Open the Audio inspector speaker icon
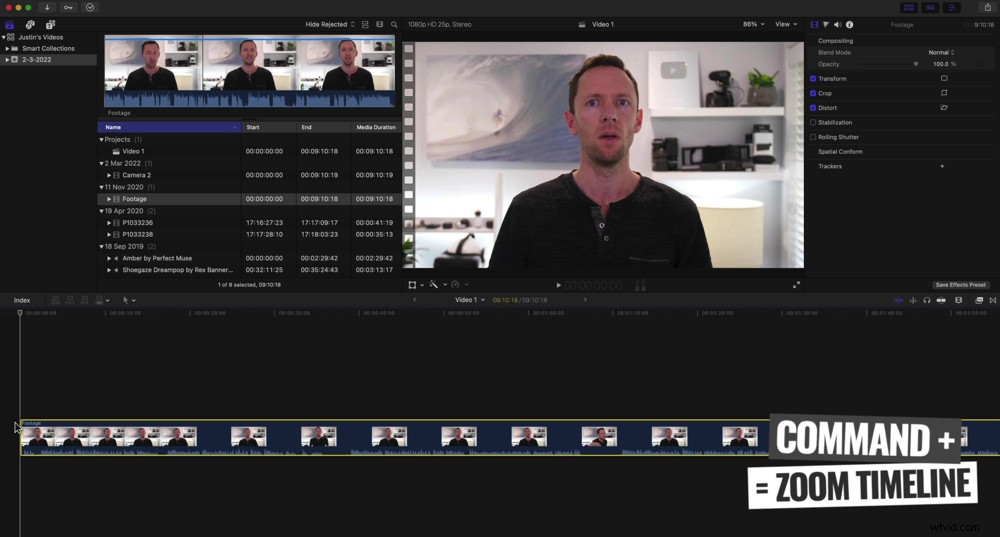This screenshot has height=537, width=1000. [838, 24]
